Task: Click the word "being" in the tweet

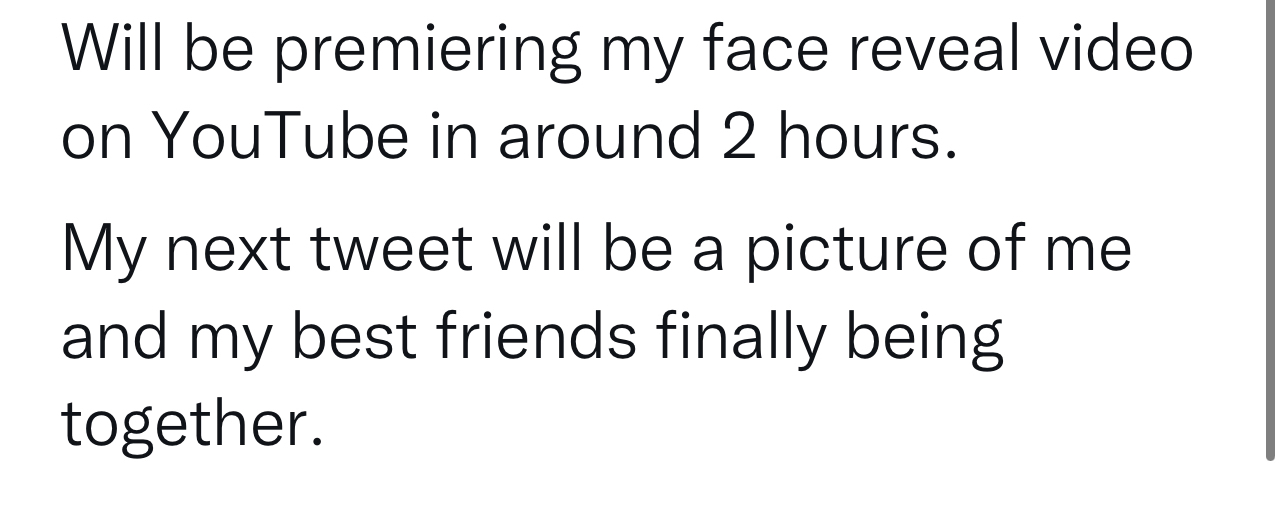Action: click(924, 338)
